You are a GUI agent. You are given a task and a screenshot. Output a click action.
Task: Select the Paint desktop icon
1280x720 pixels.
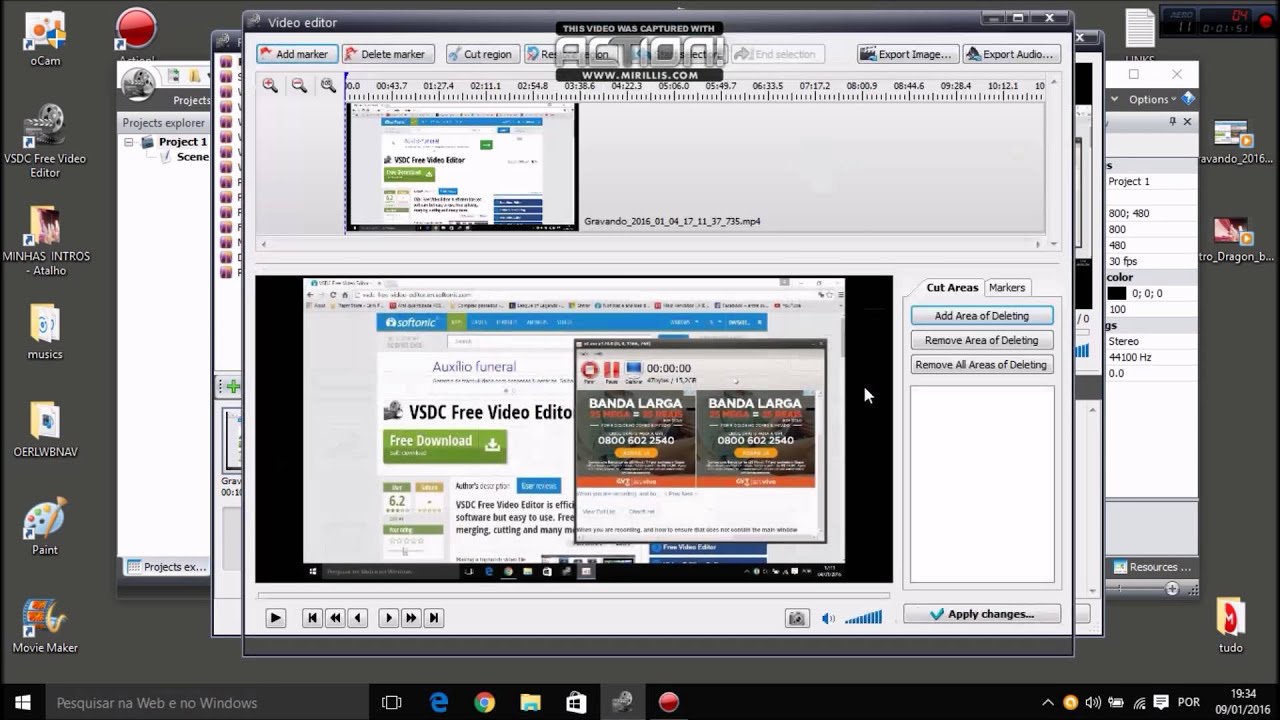click(45, 528)
